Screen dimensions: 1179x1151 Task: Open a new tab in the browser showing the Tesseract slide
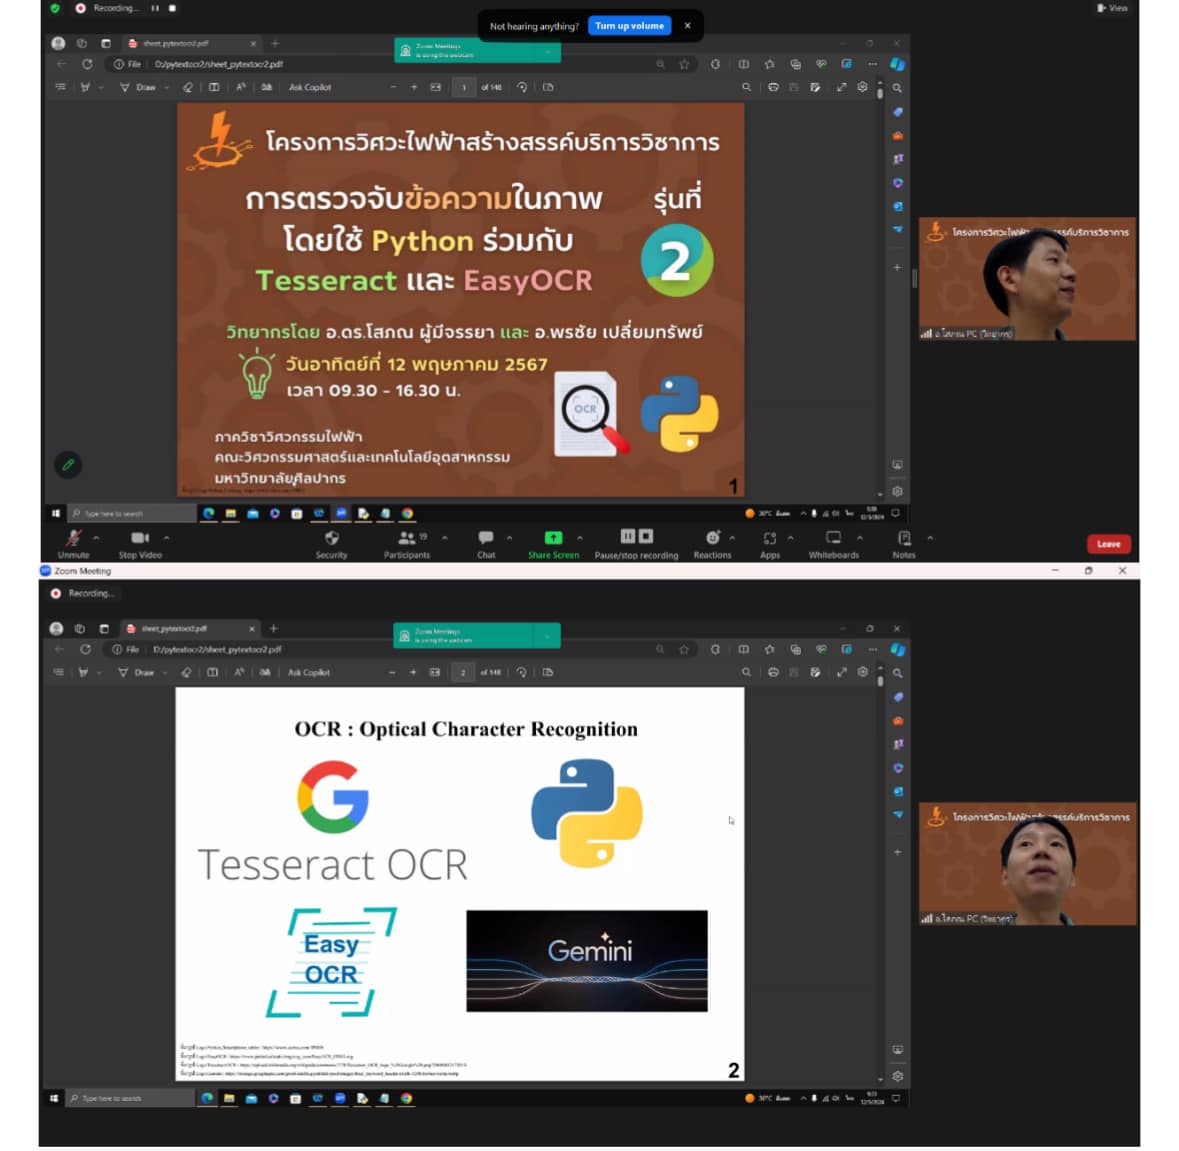274,629
